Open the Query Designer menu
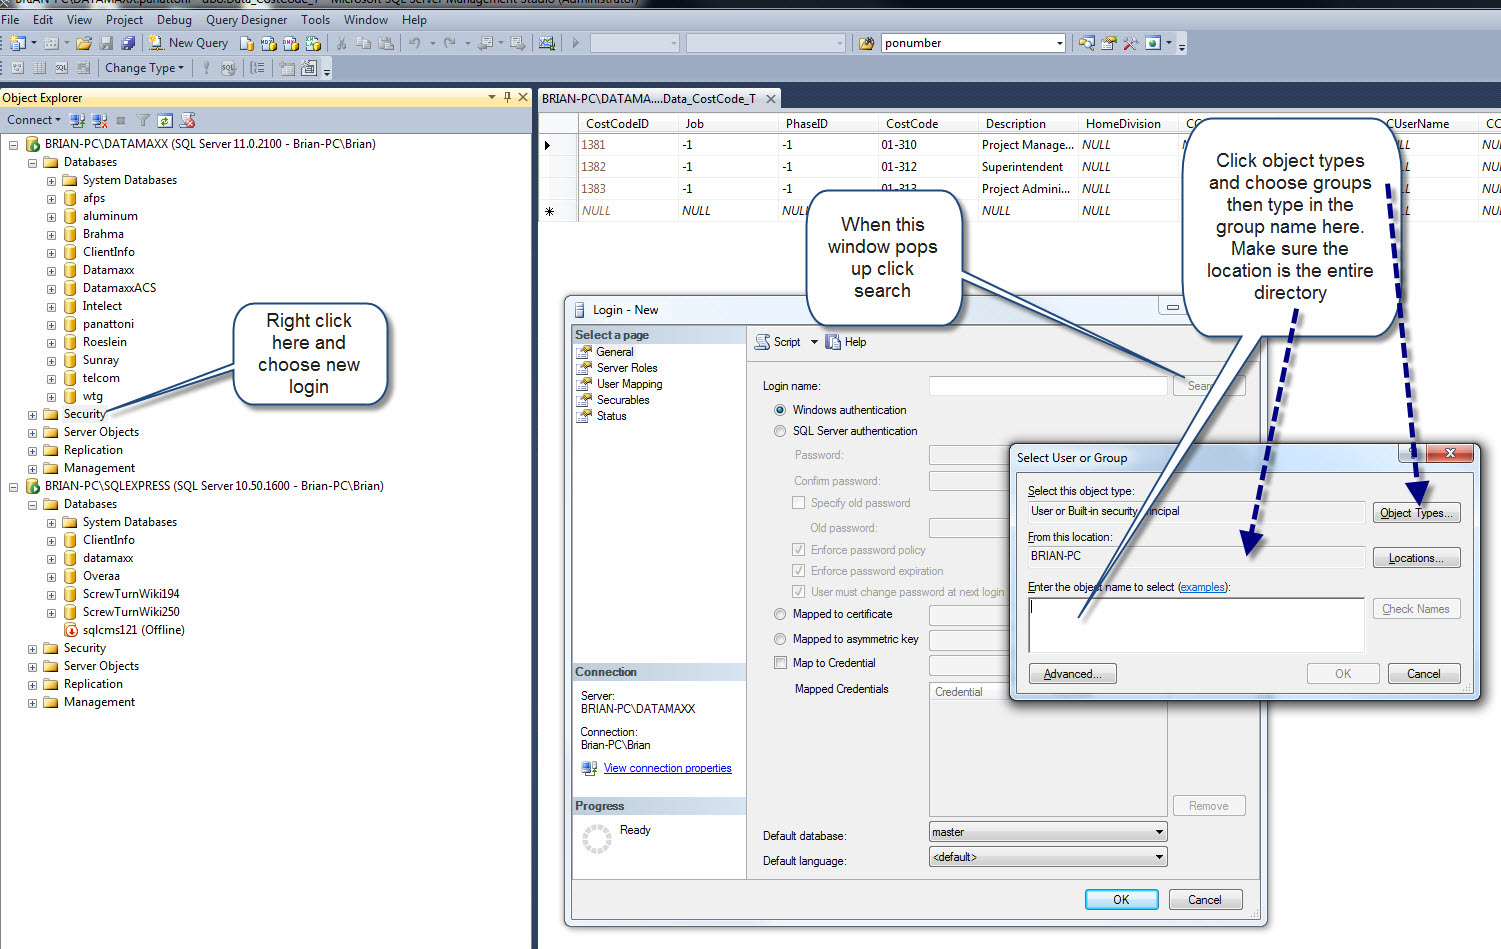 (246, 20)
